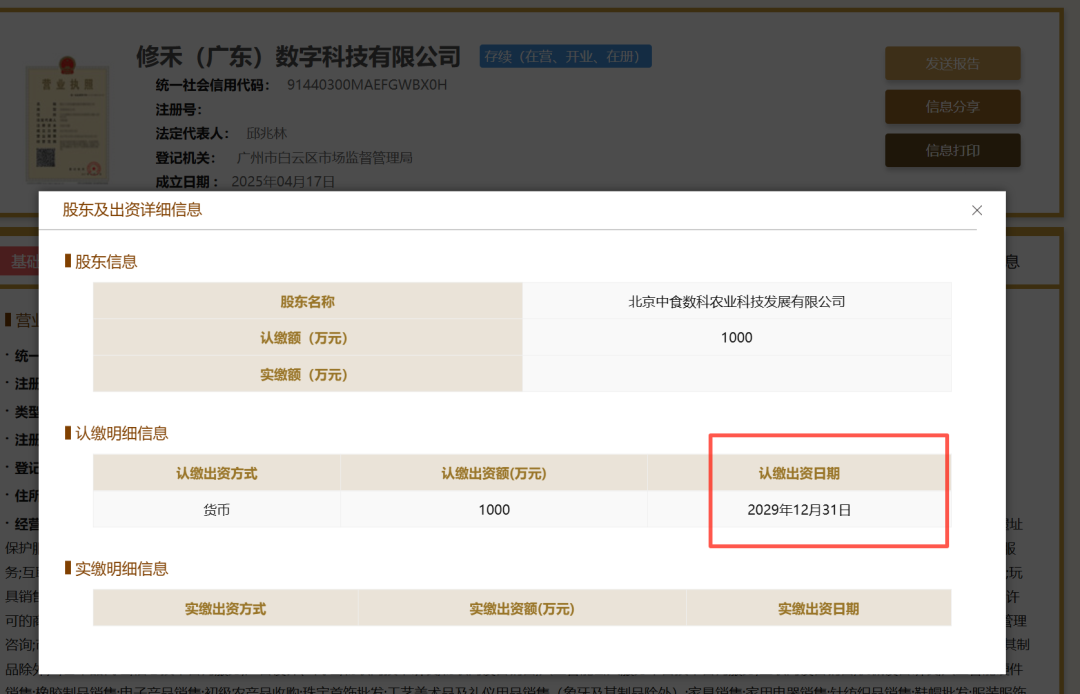Click the 认缴额（万元） row label
Screen dimensions: 1080x694
tap(306, 338)
